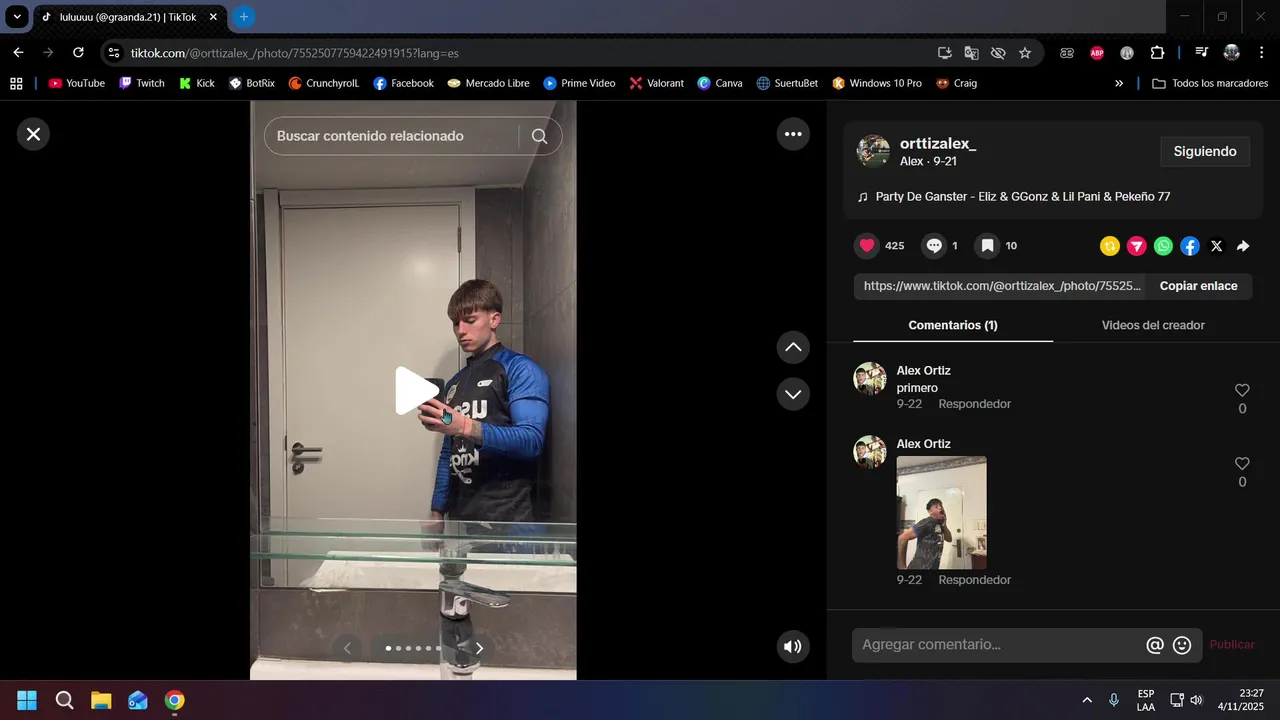This screenshot has width=1280, height=720.
Task: Open orttizalex_ profile avatar
Action: click(x=873, y=151)
